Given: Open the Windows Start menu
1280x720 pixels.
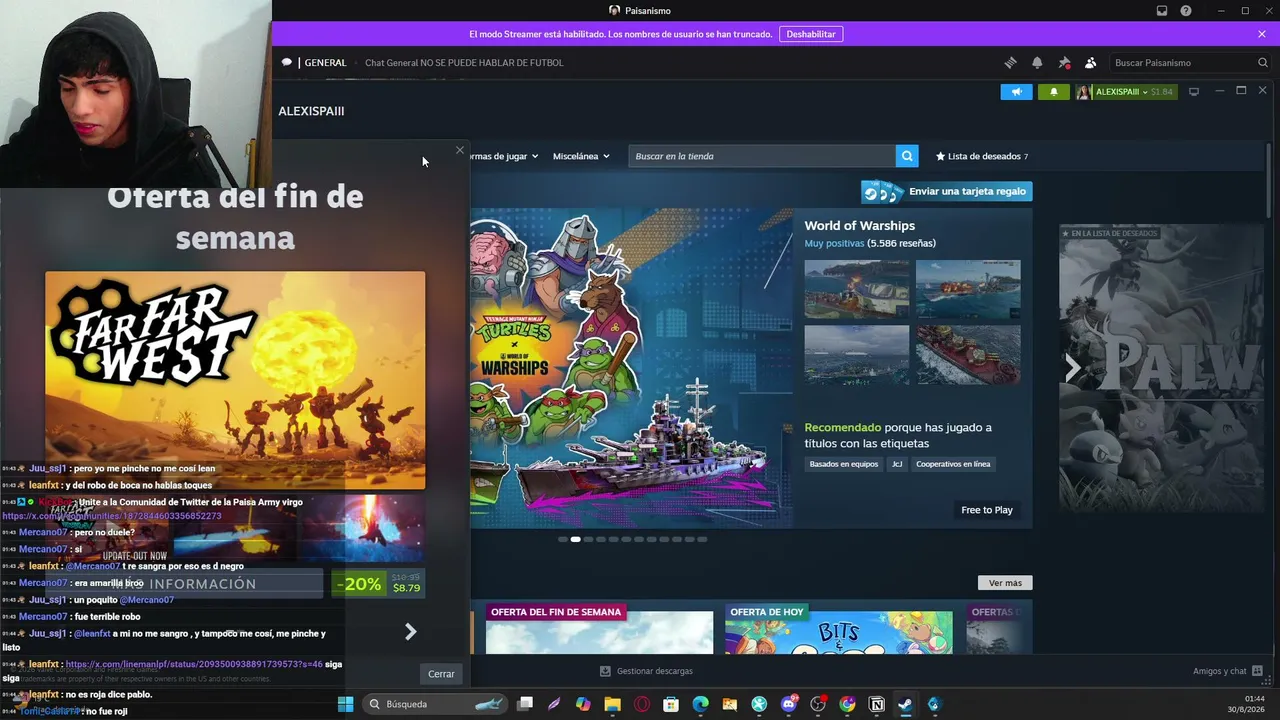Looking at the screenshot, I should [345, 704].
